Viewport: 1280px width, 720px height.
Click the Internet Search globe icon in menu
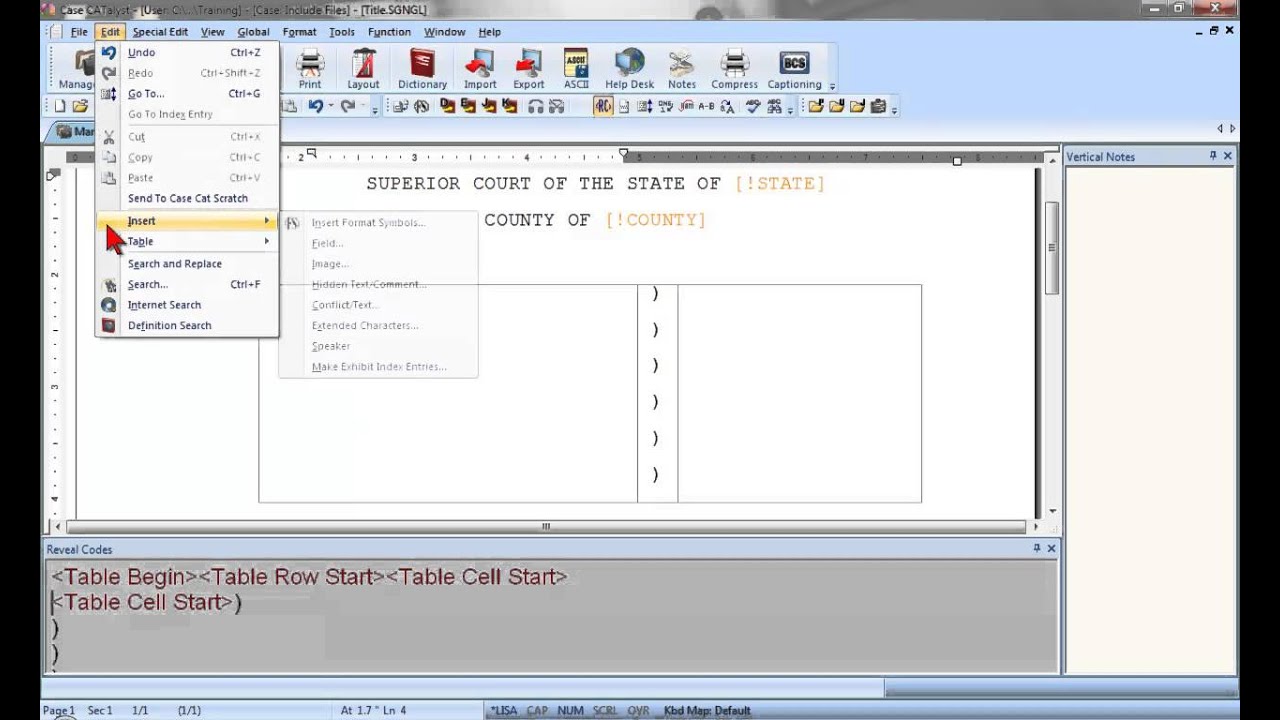109,305
